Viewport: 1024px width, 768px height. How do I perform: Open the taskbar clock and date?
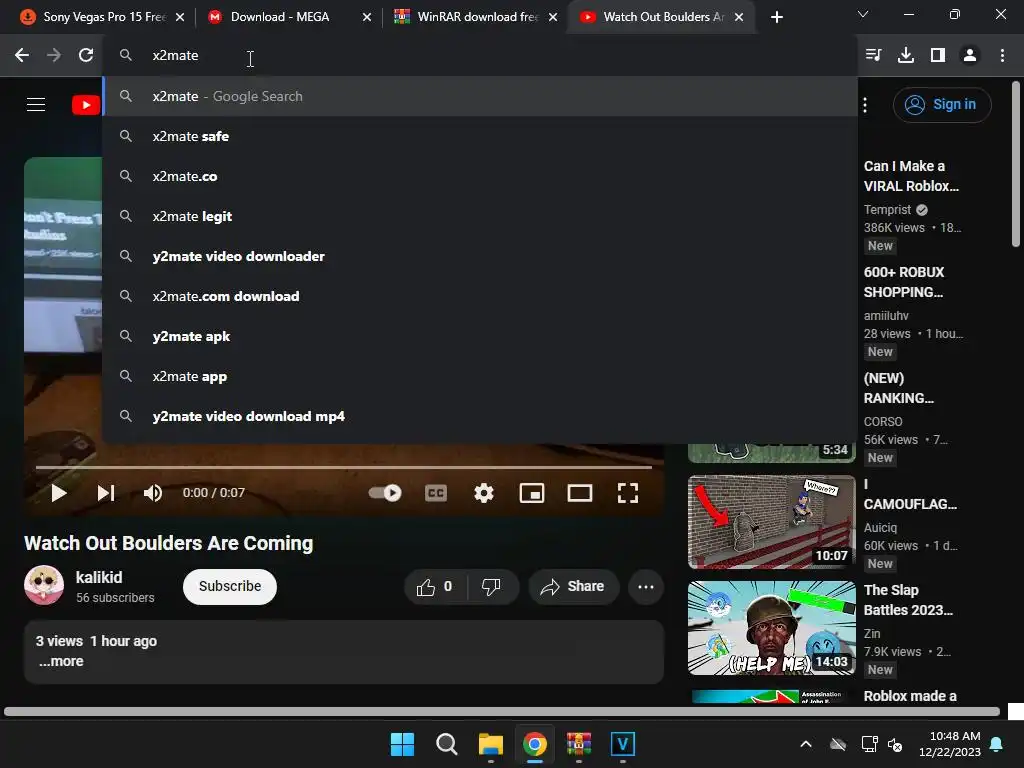tap(950, 744)
